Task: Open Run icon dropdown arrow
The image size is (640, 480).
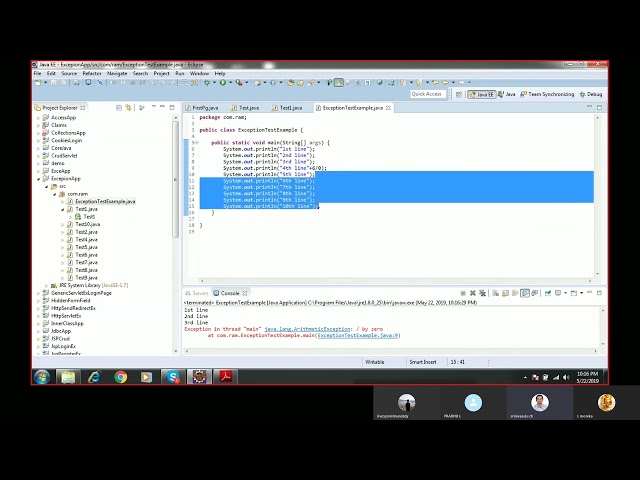Action: tap(230, 83)
